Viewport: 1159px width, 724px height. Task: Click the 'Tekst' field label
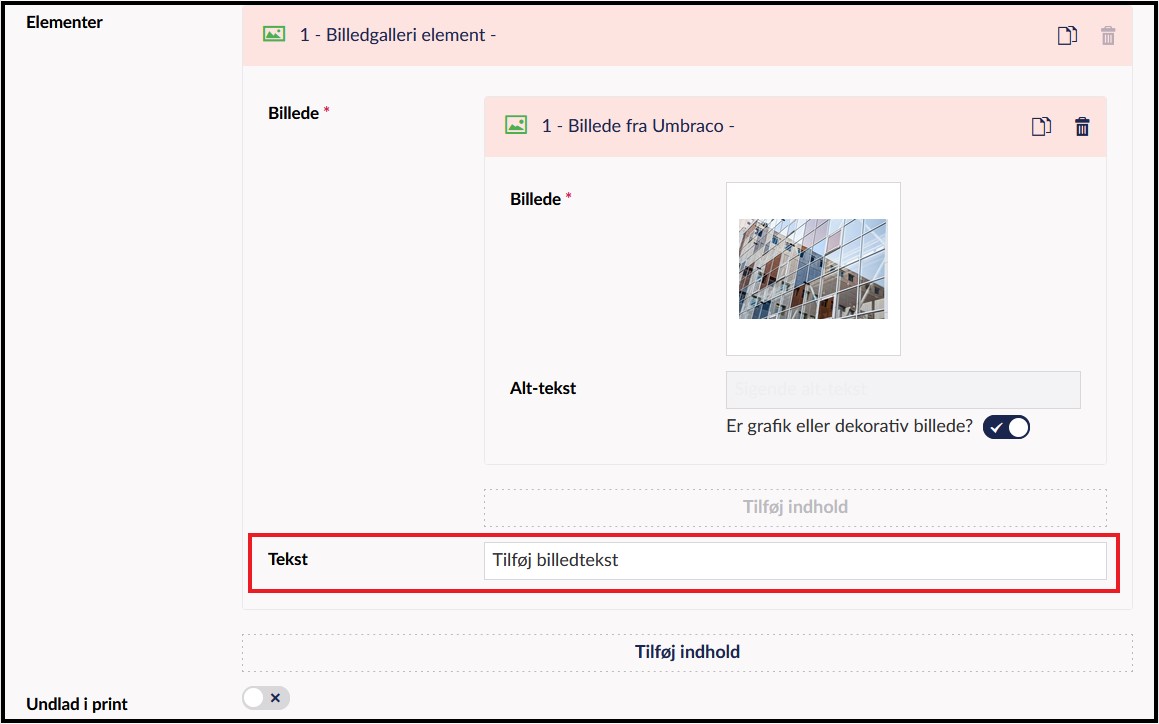pyautogui.click(x=288, y=559)
